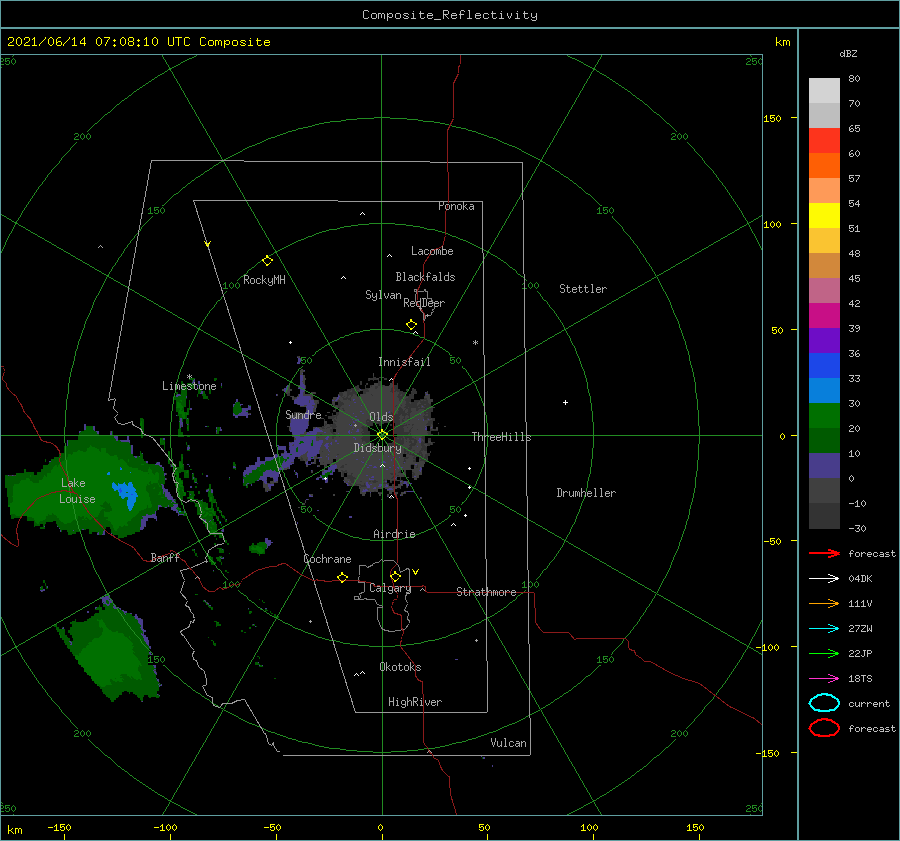Pick the light blue 30–33 dBZ swatch
The height and width of the screenshot is (841, 900).
pyautogui.click(x=824, y=391)
